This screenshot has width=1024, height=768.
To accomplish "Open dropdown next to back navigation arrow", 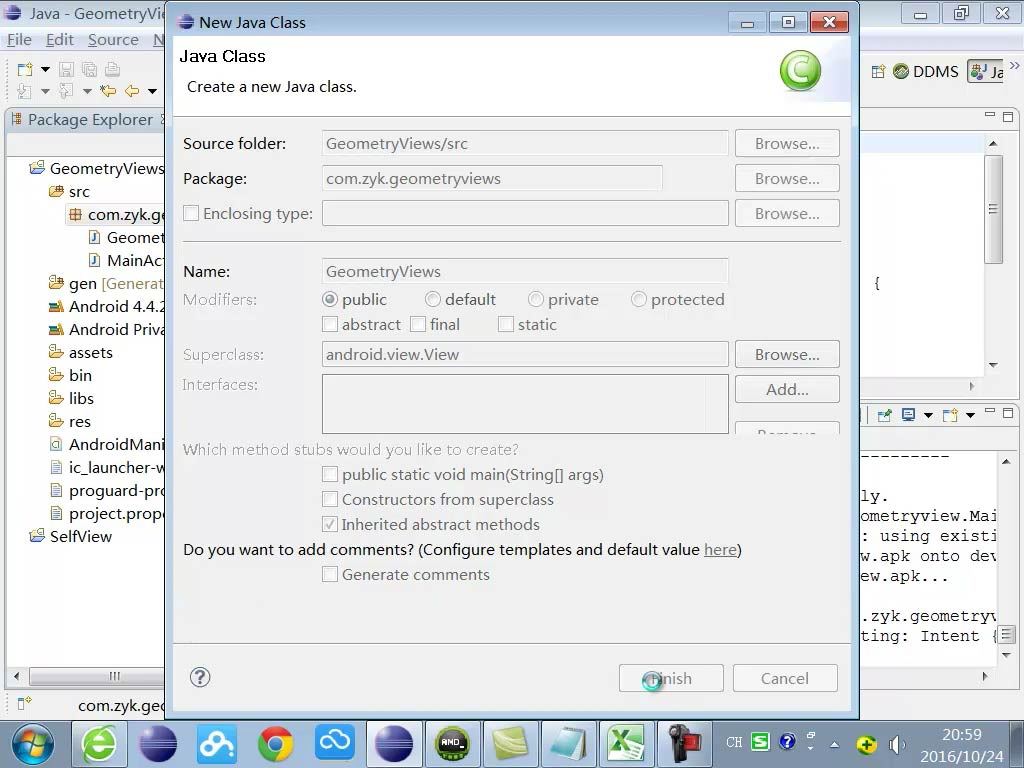I will (152, 91).
